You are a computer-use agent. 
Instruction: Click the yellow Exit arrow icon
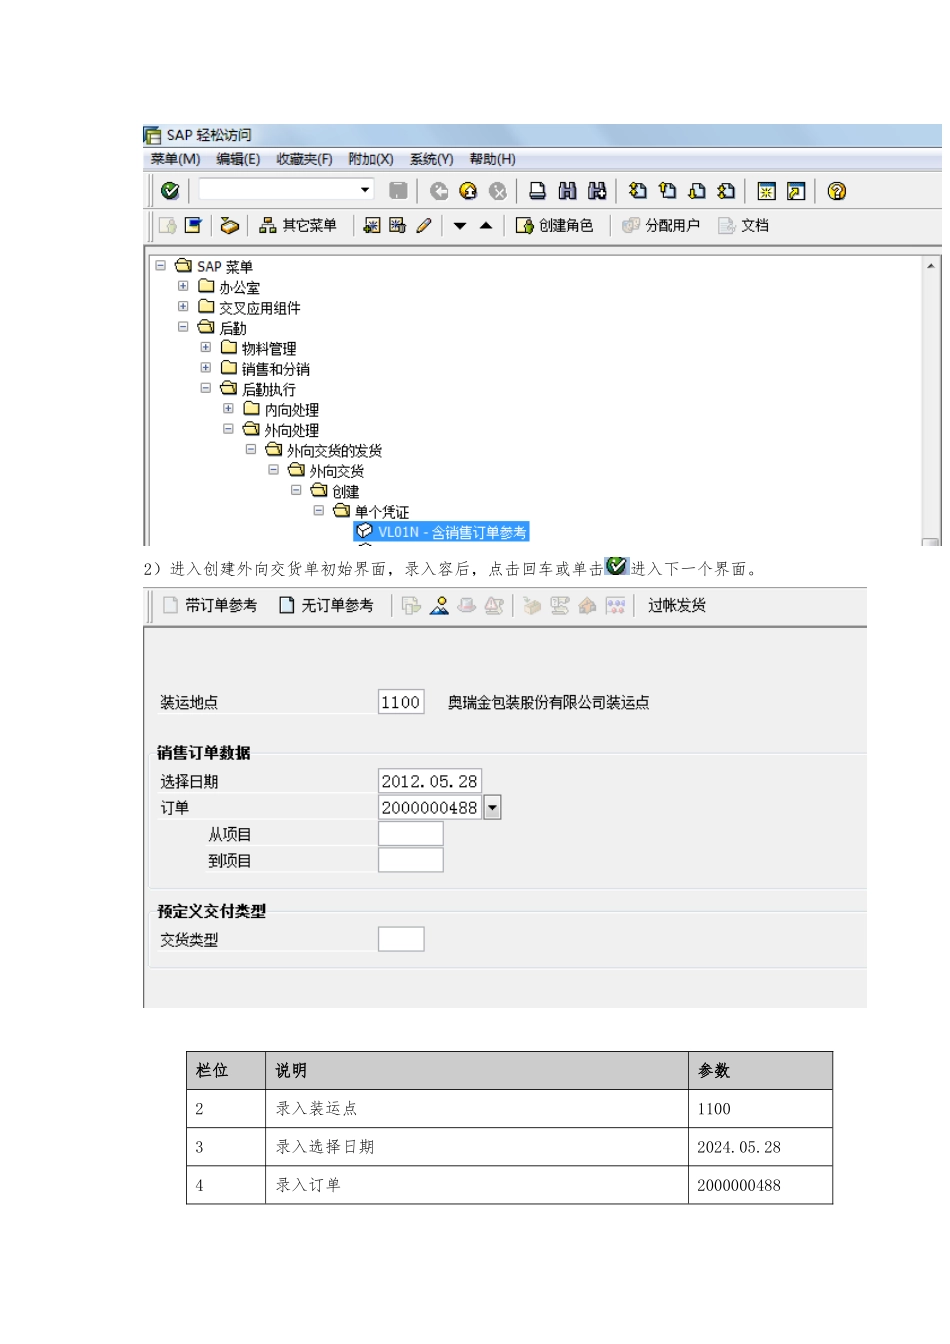click(x=468, y=190)
